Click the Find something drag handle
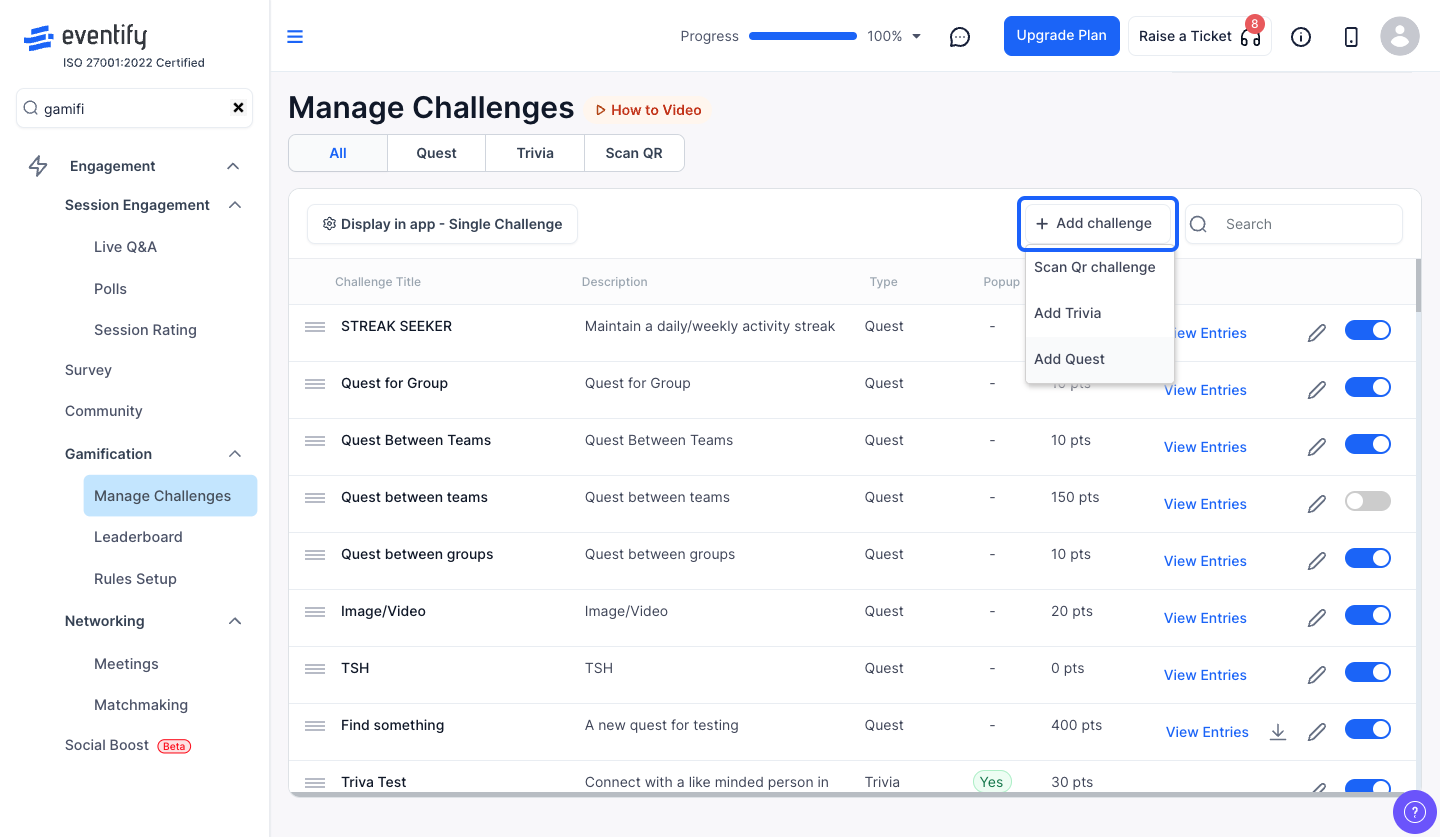Screen dimensions: 1440x837 (315, 726)
